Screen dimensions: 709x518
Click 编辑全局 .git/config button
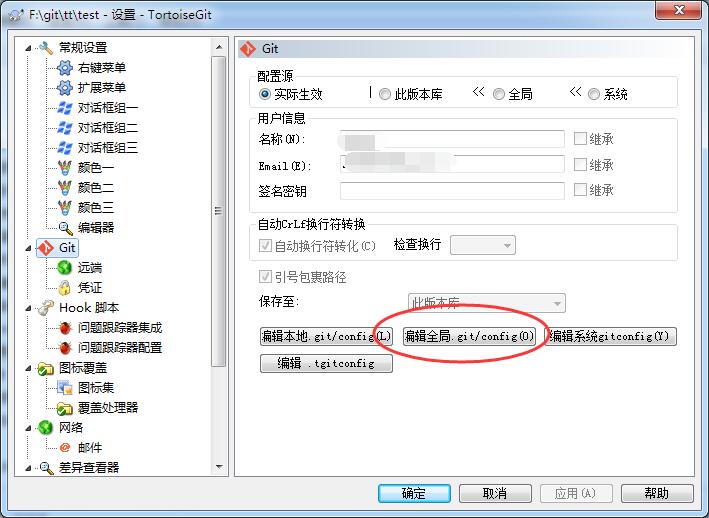point(469,336)
